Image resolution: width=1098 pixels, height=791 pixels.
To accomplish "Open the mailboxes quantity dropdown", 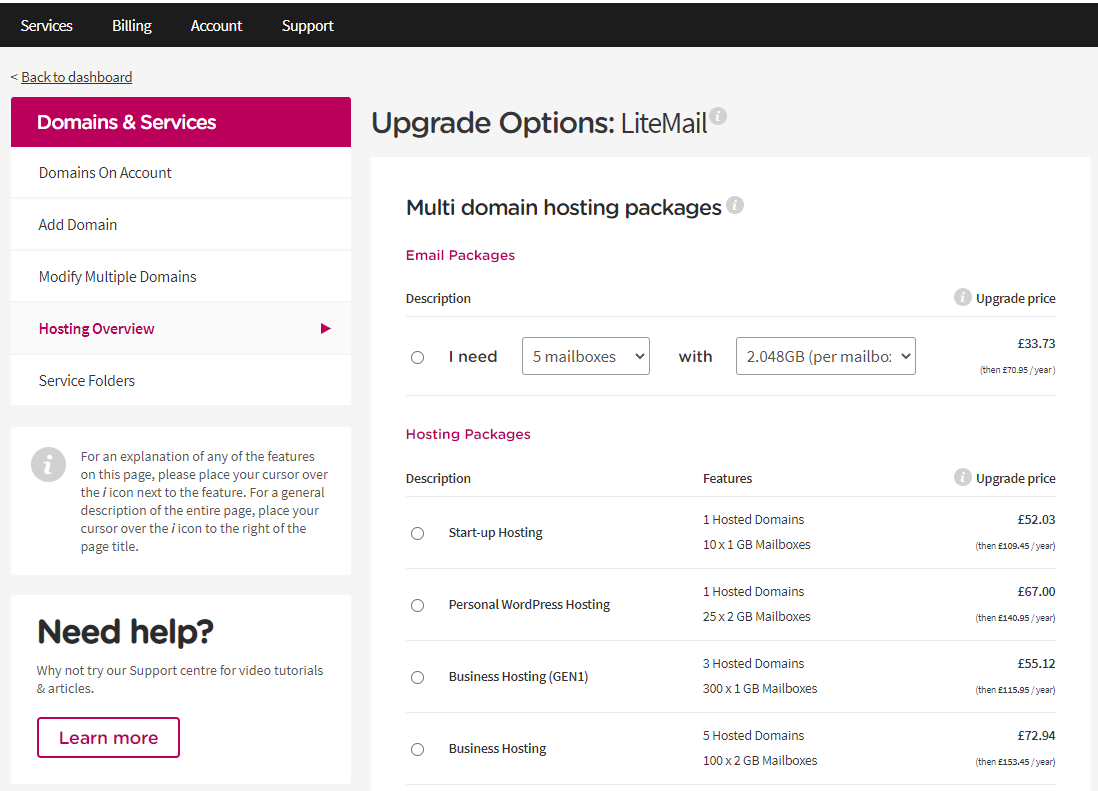I will [585, 355].
